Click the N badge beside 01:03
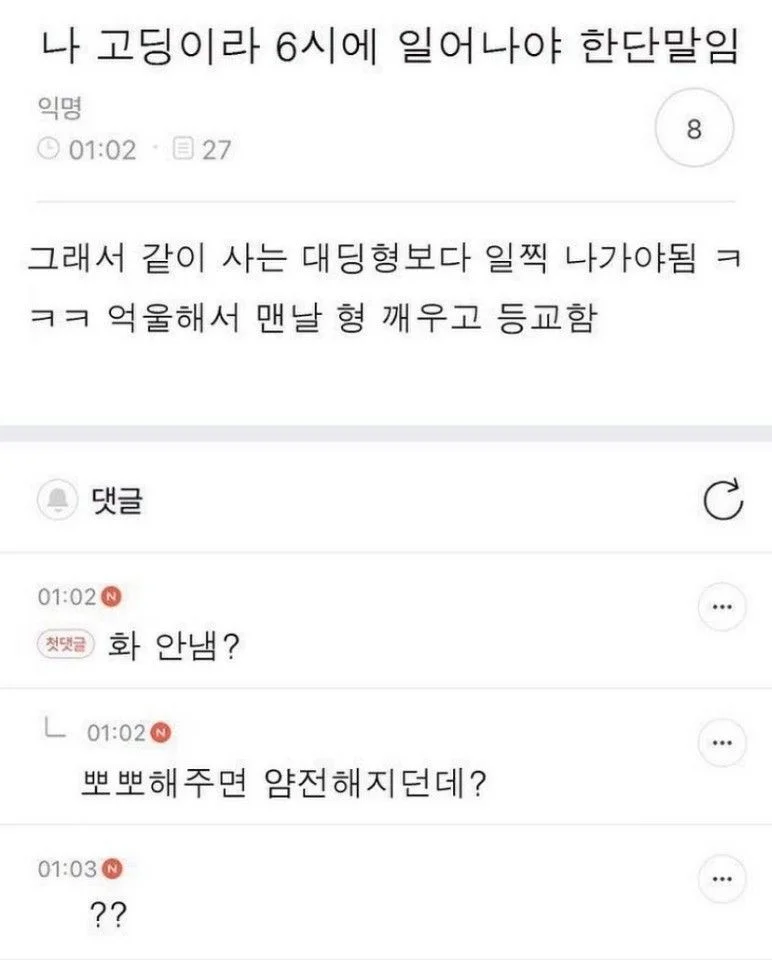 click(112, 869)
